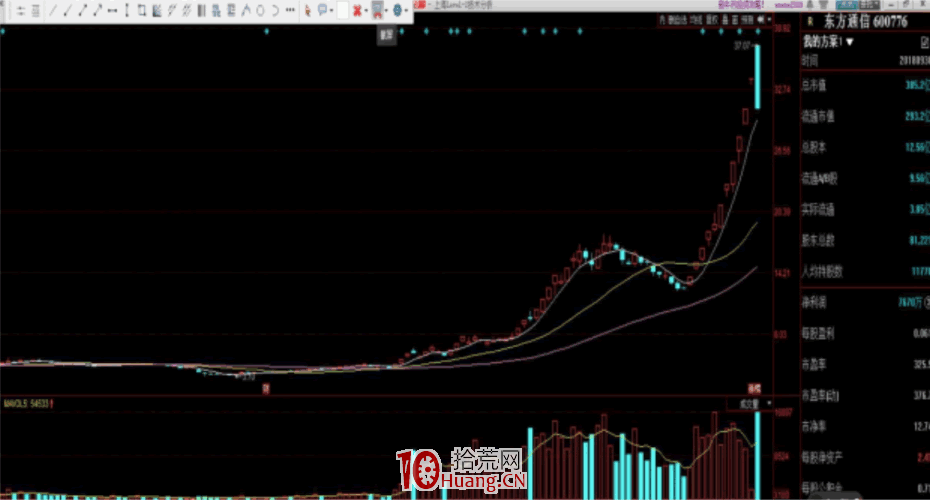Click small icon right of 我的方案1 row

(925, 42)
